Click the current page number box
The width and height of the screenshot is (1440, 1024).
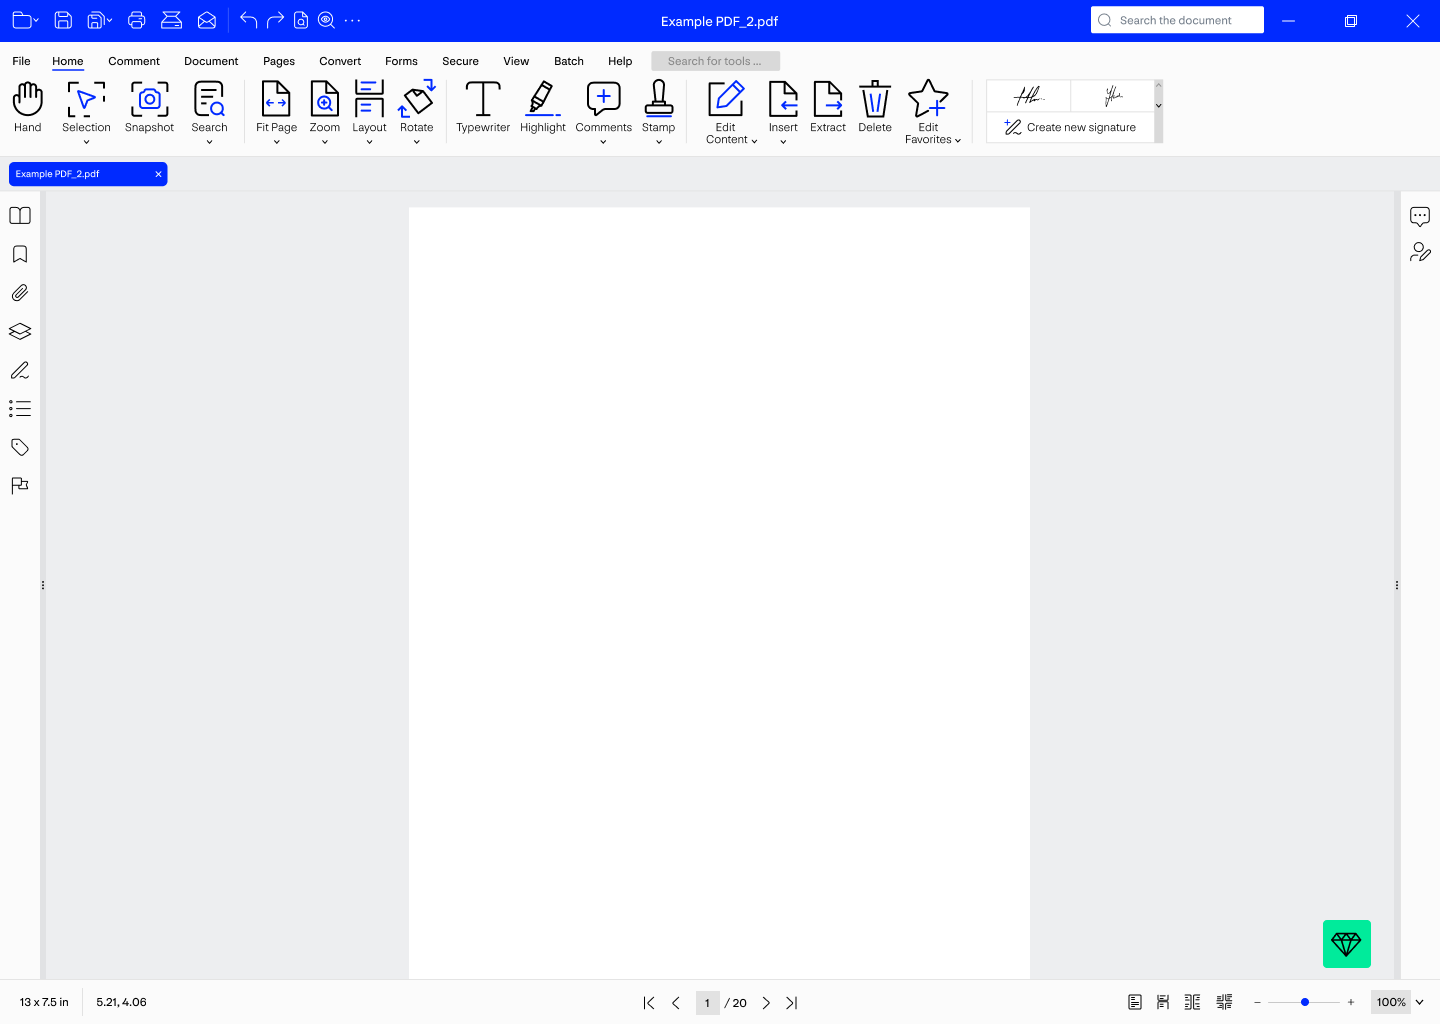707,1003
